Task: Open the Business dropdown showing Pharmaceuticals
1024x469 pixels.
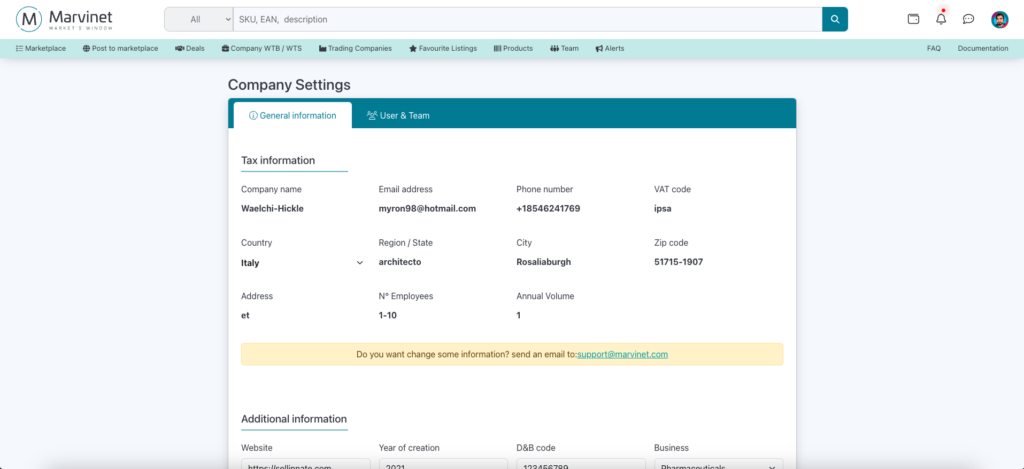Action: click(717, 466)
